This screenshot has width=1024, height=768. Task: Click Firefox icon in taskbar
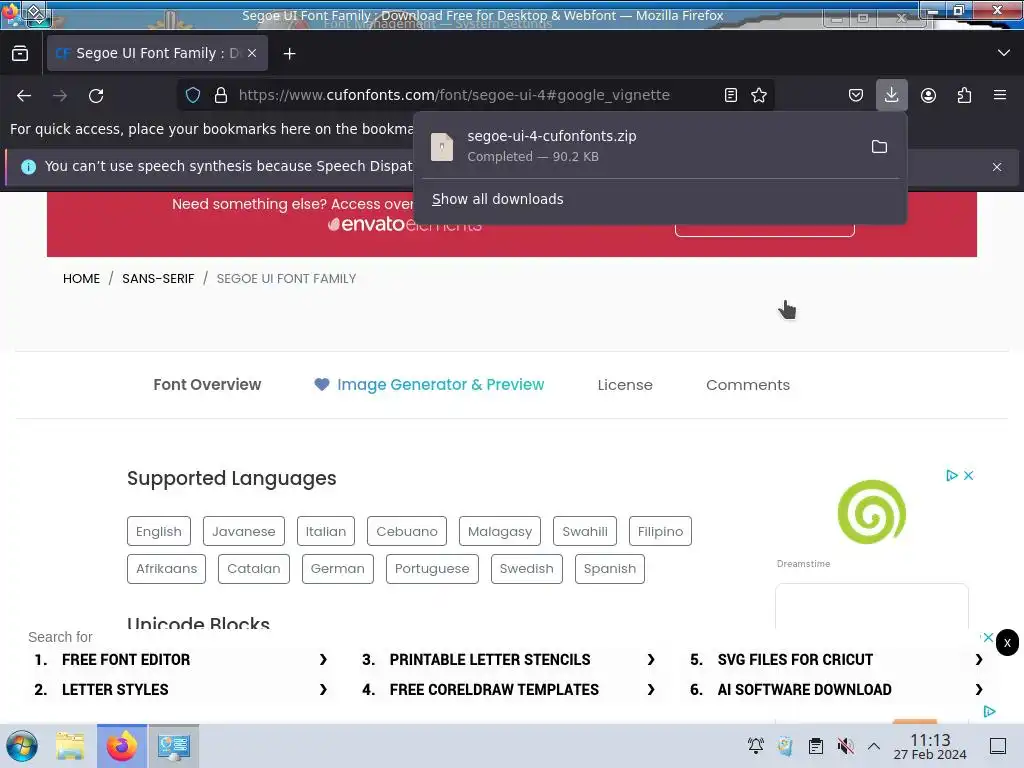122,746
